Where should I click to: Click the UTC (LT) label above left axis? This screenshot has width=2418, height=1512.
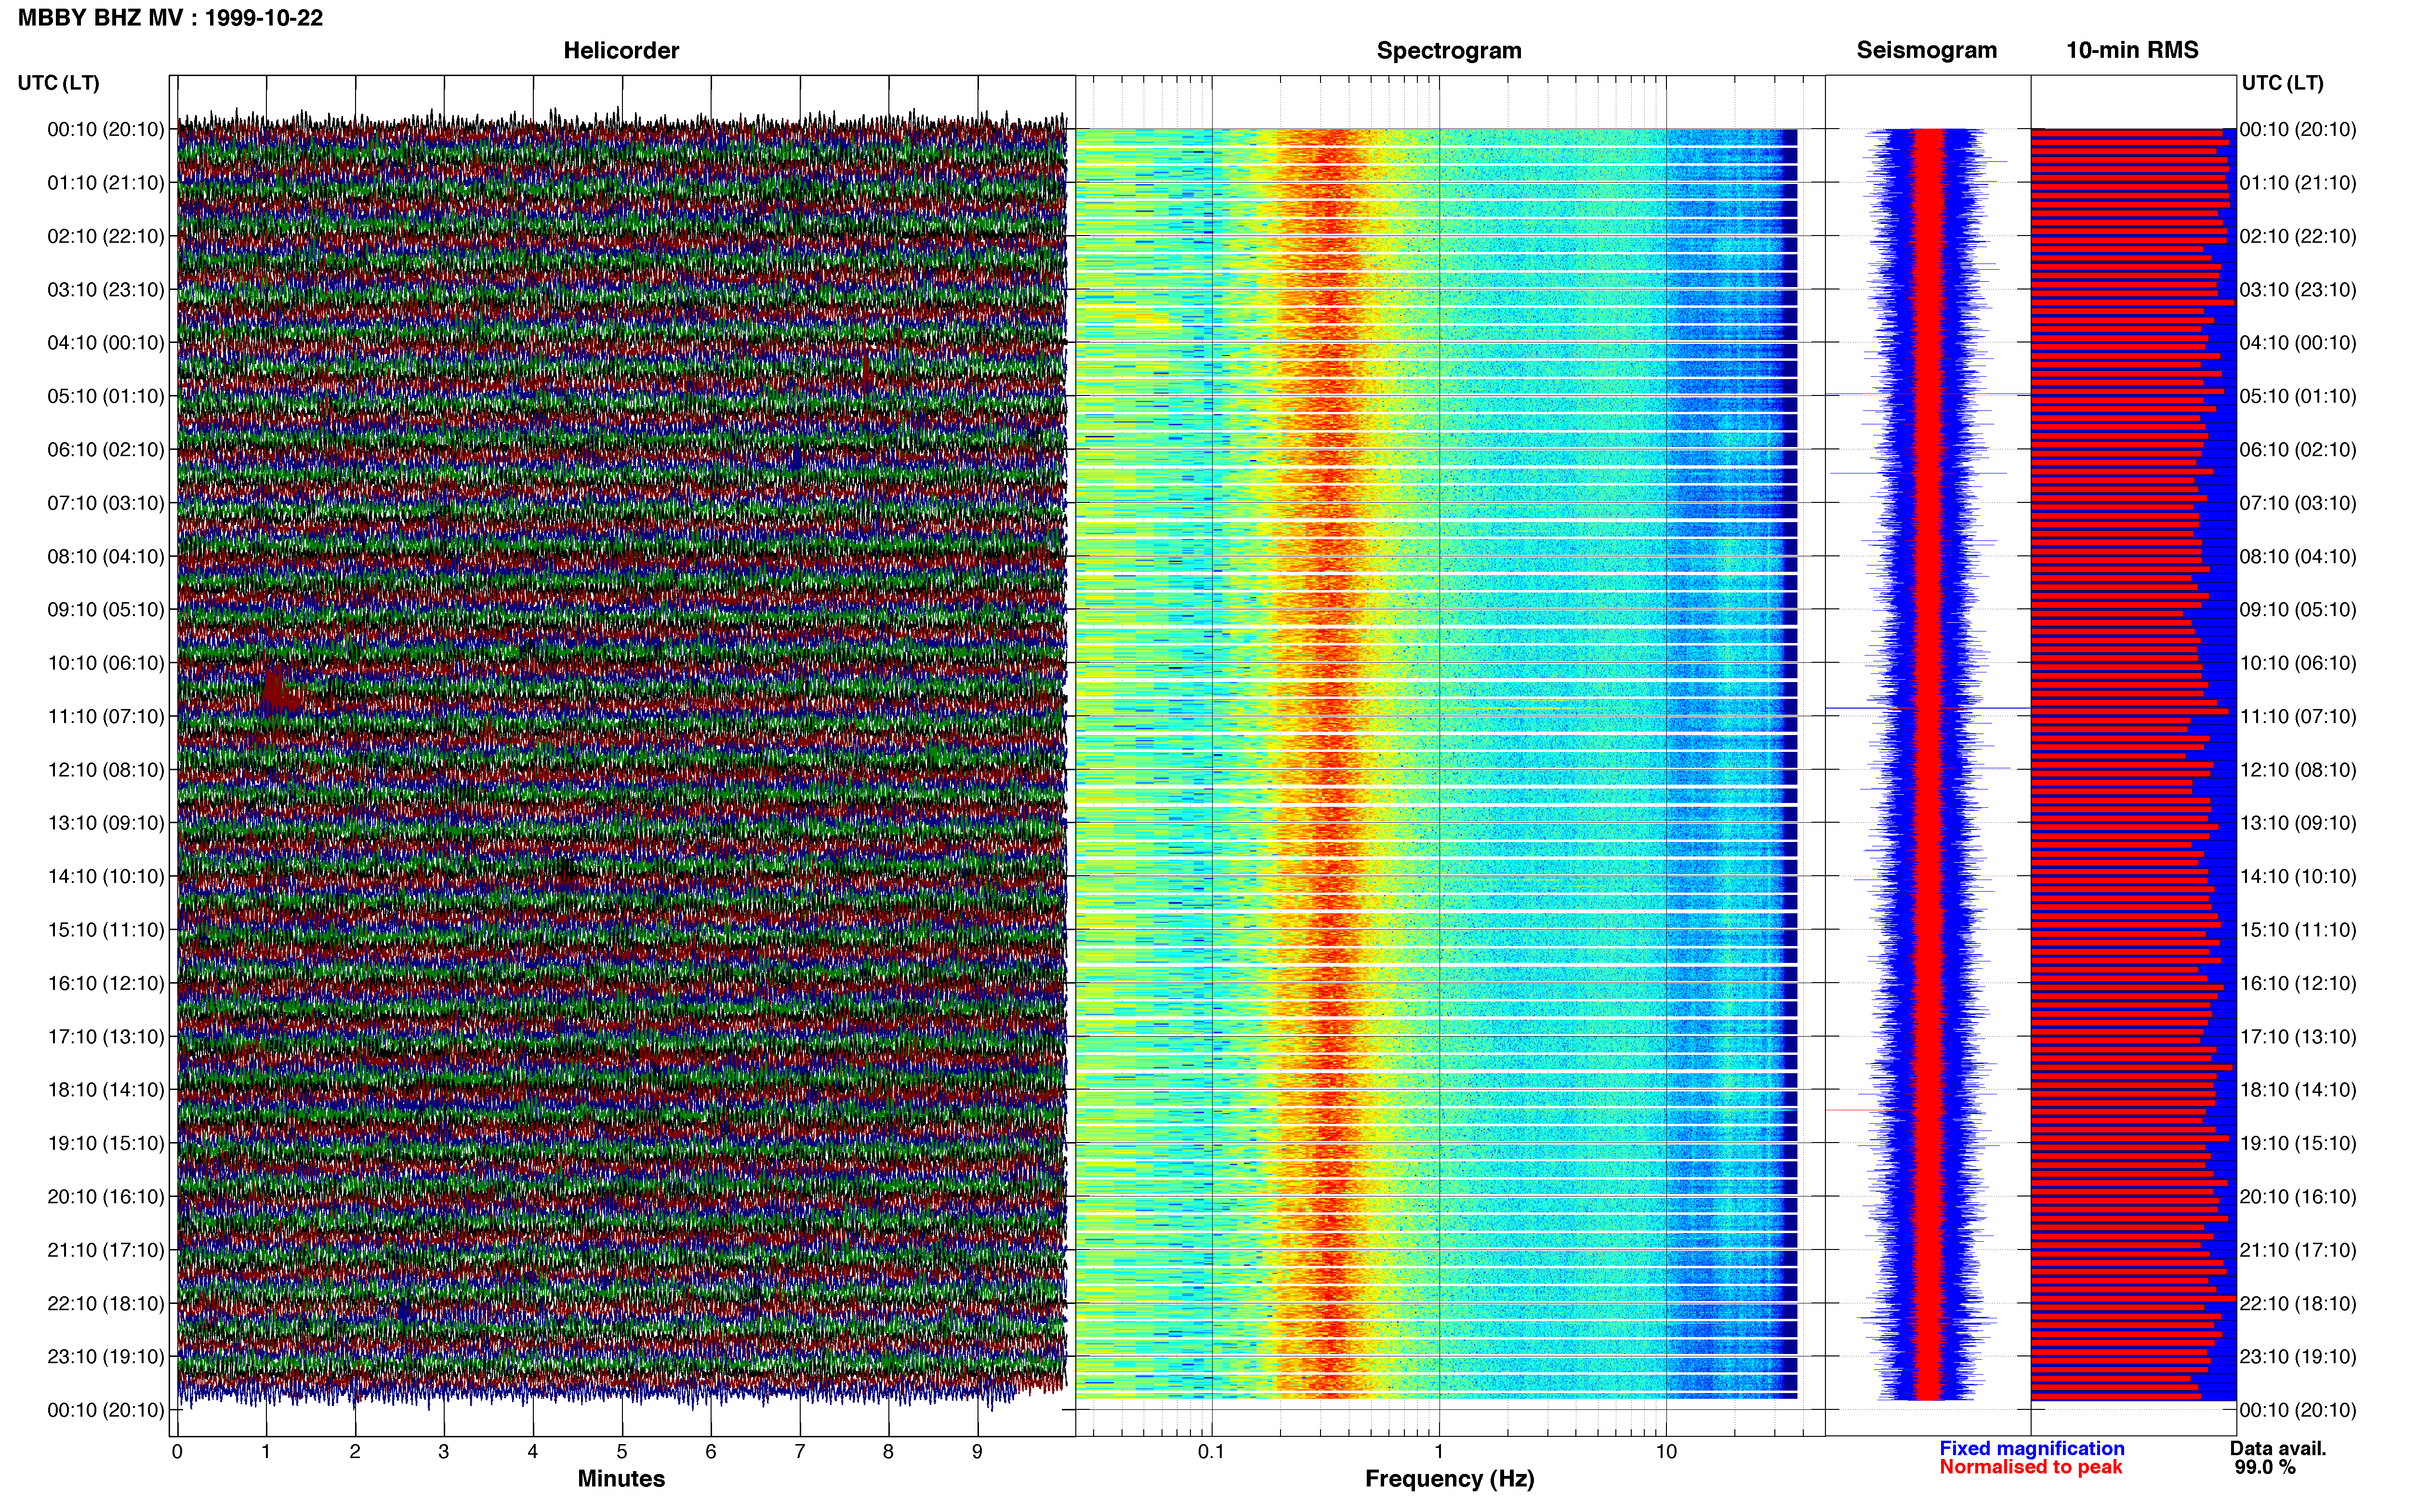pos(59,83)
